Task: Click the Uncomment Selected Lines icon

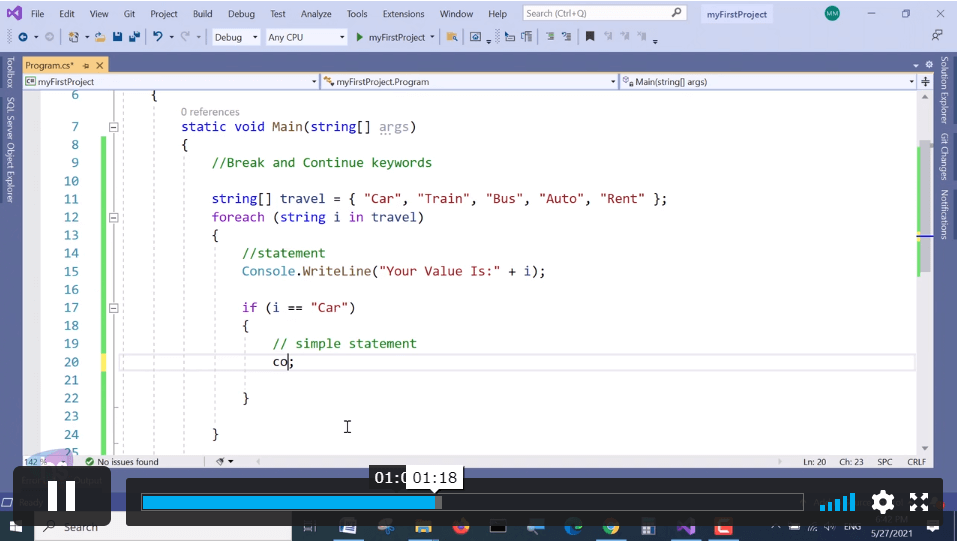Action: [x=566, y=37]
